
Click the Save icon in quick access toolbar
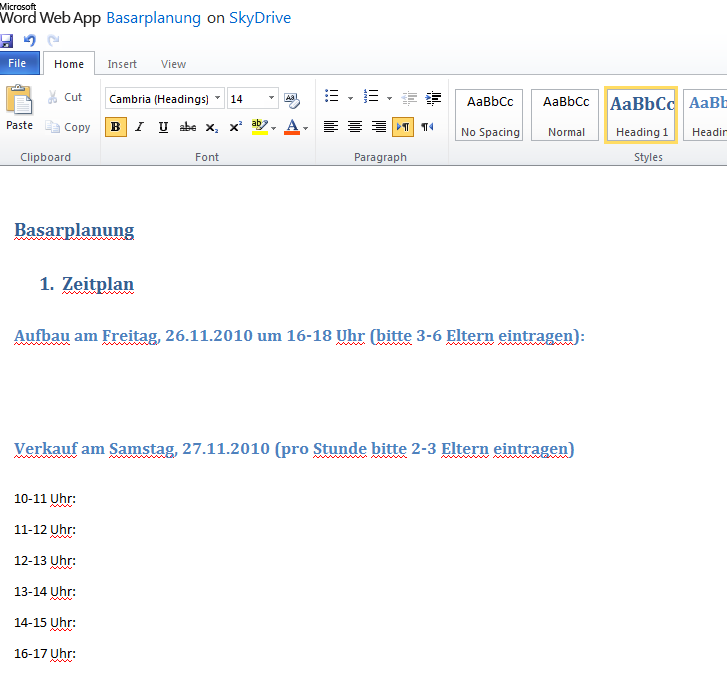(x=6, y=41)
